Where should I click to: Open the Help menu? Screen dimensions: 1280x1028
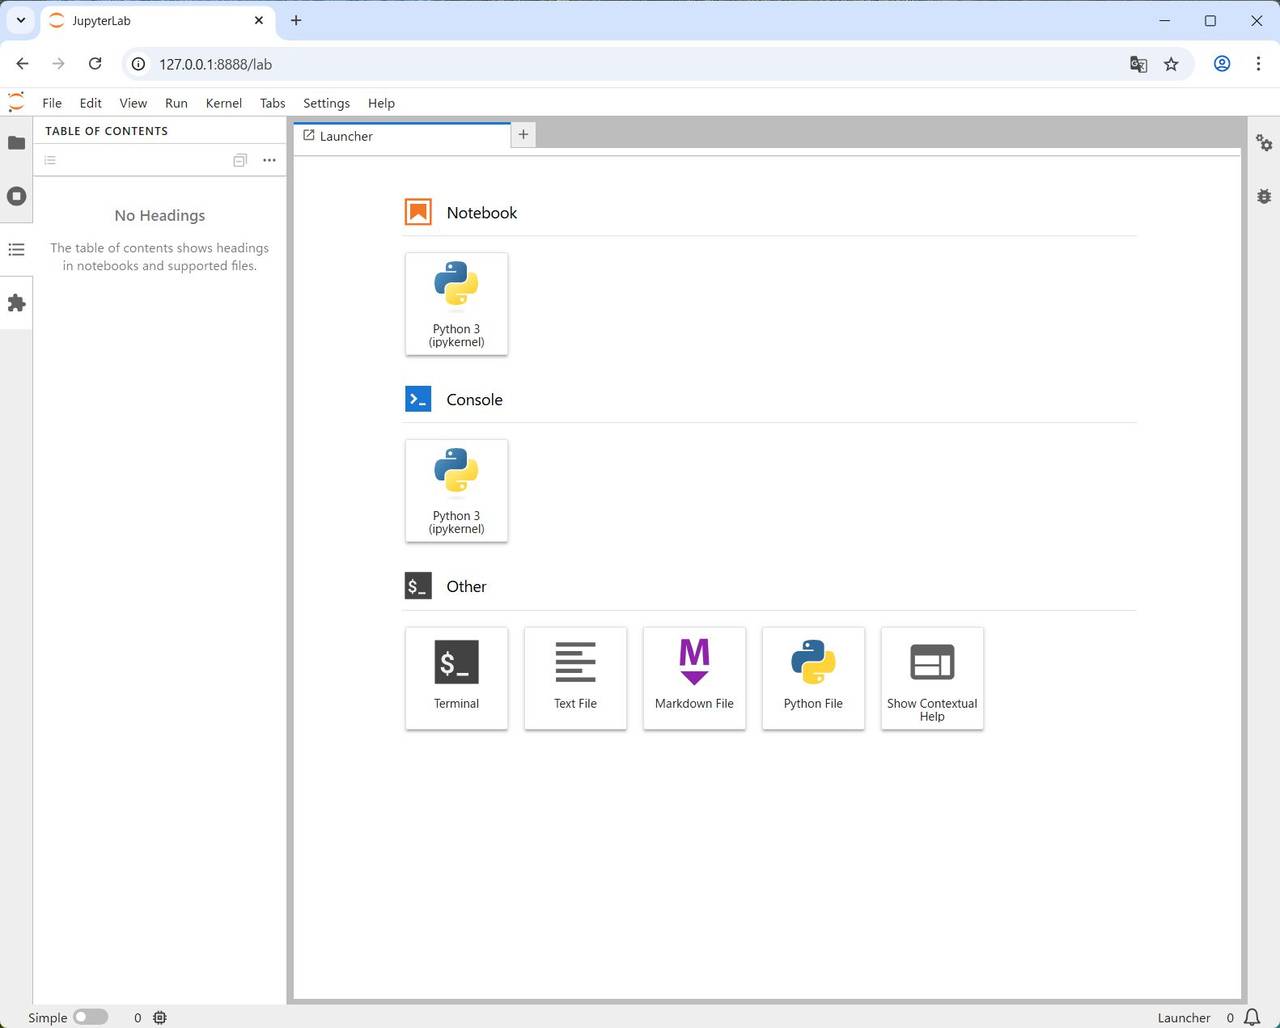(x=381, y=103)
